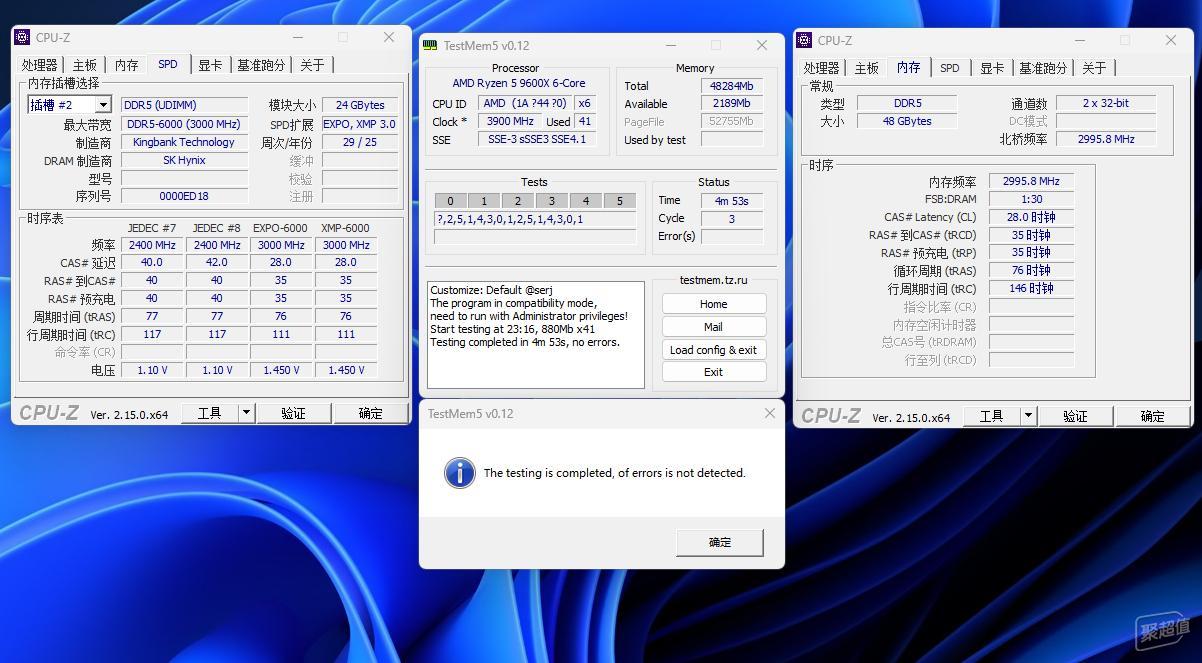
Task: Open the 显卡 tab in left CPU-Z window
Action: point(210,65)
